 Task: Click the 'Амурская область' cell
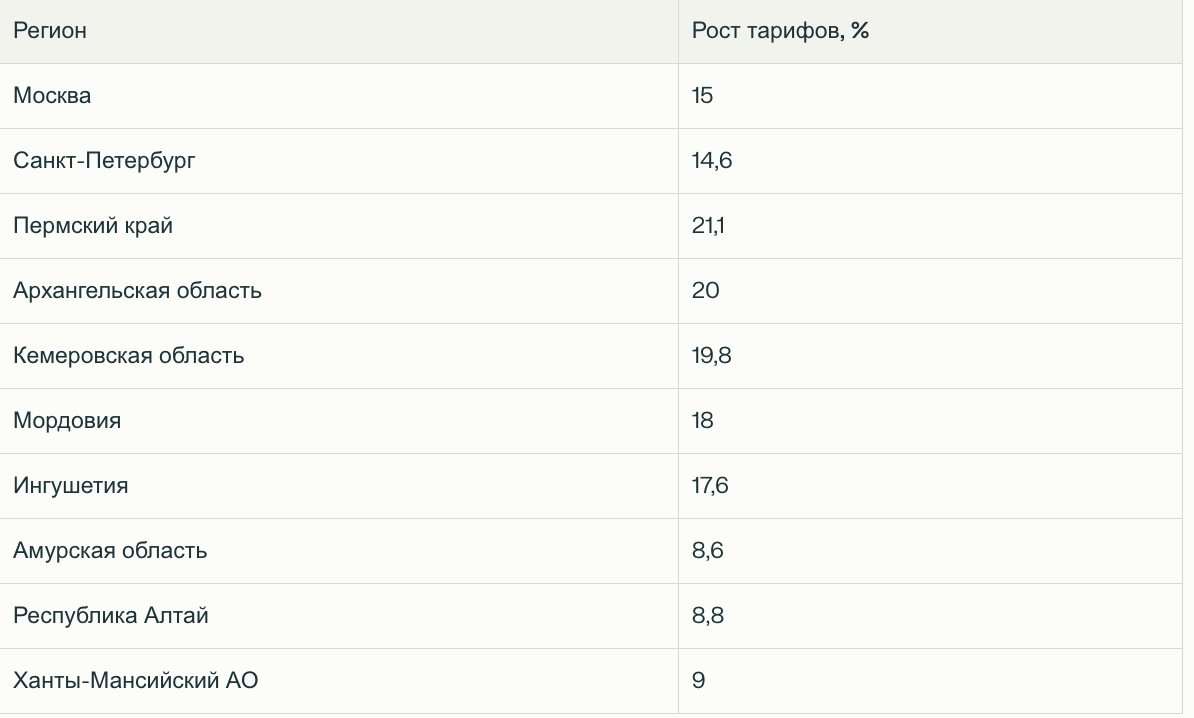[x=110, y=551]
